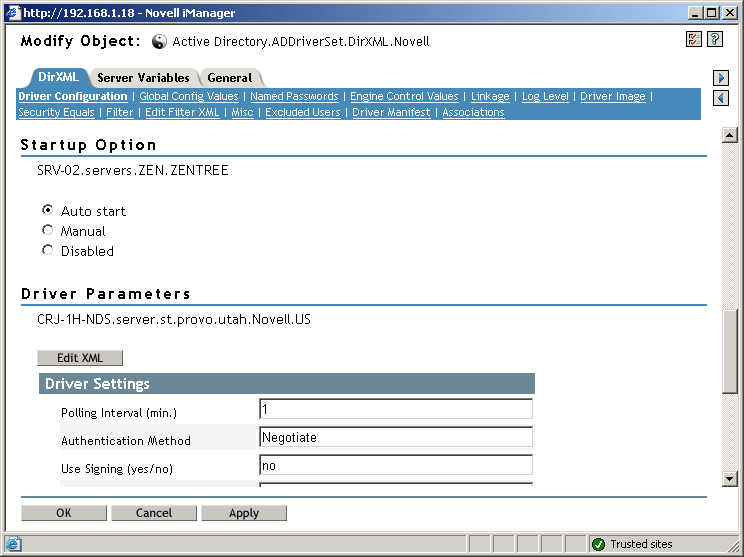The height and width of the screenshot is (557, 744).
Task: Click the Internet Explorer icon in title bar
Action: (13, 12)
